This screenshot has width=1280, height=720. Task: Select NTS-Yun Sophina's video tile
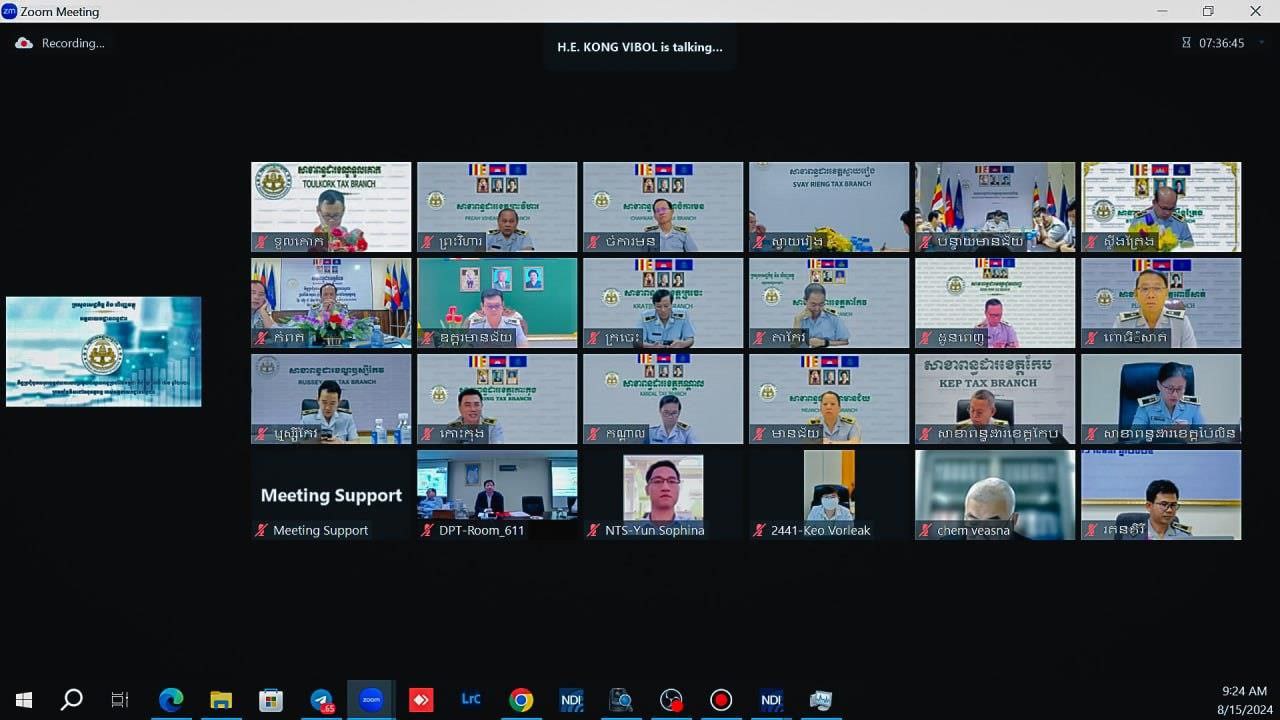click(662, 494)
